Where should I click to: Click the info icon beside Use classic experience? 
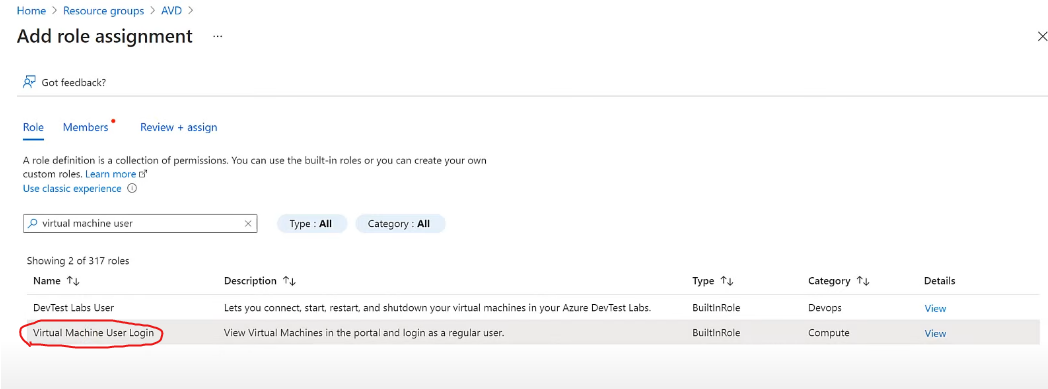[132, 188]
